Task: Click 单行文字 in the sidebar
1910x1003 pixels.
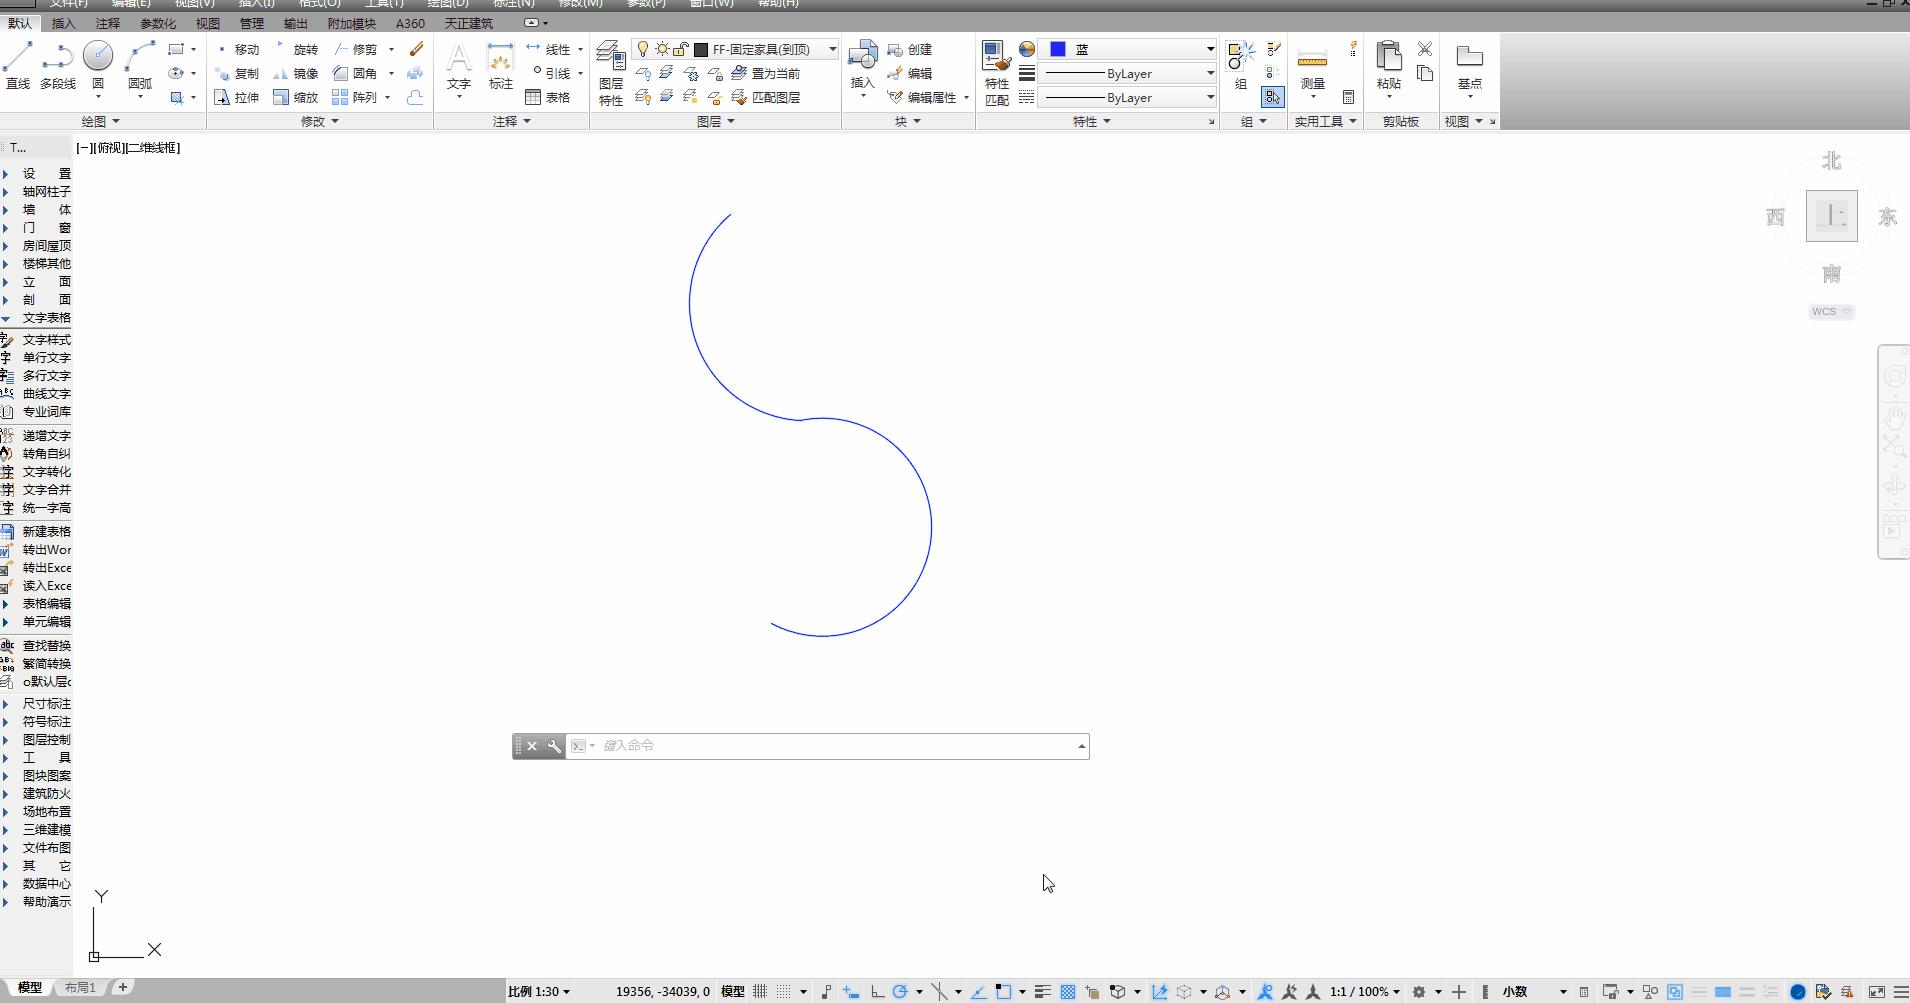Action: (x=46, y=358)
